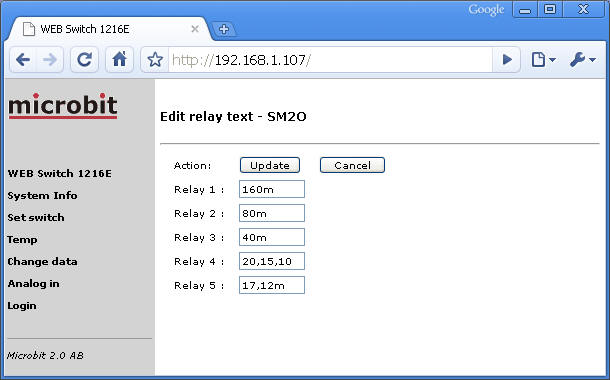
Task: Reload the page with refresh icon
Action: [84, 60]
